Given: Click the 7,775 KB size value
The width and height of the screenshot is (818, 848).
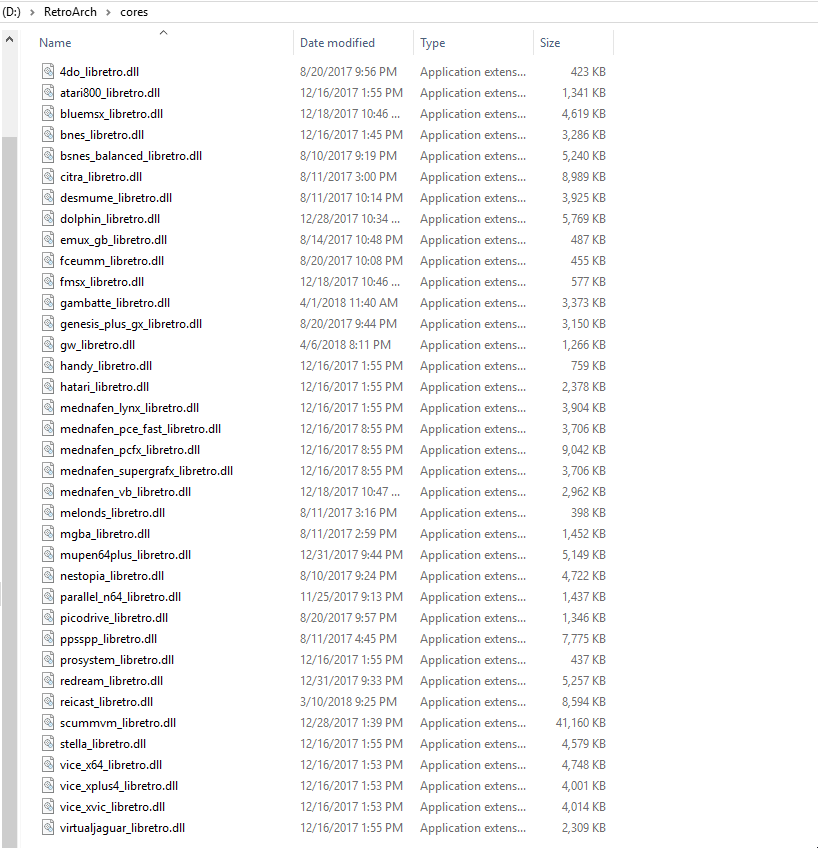Looking at the screenshot, I should coord(583,639).
